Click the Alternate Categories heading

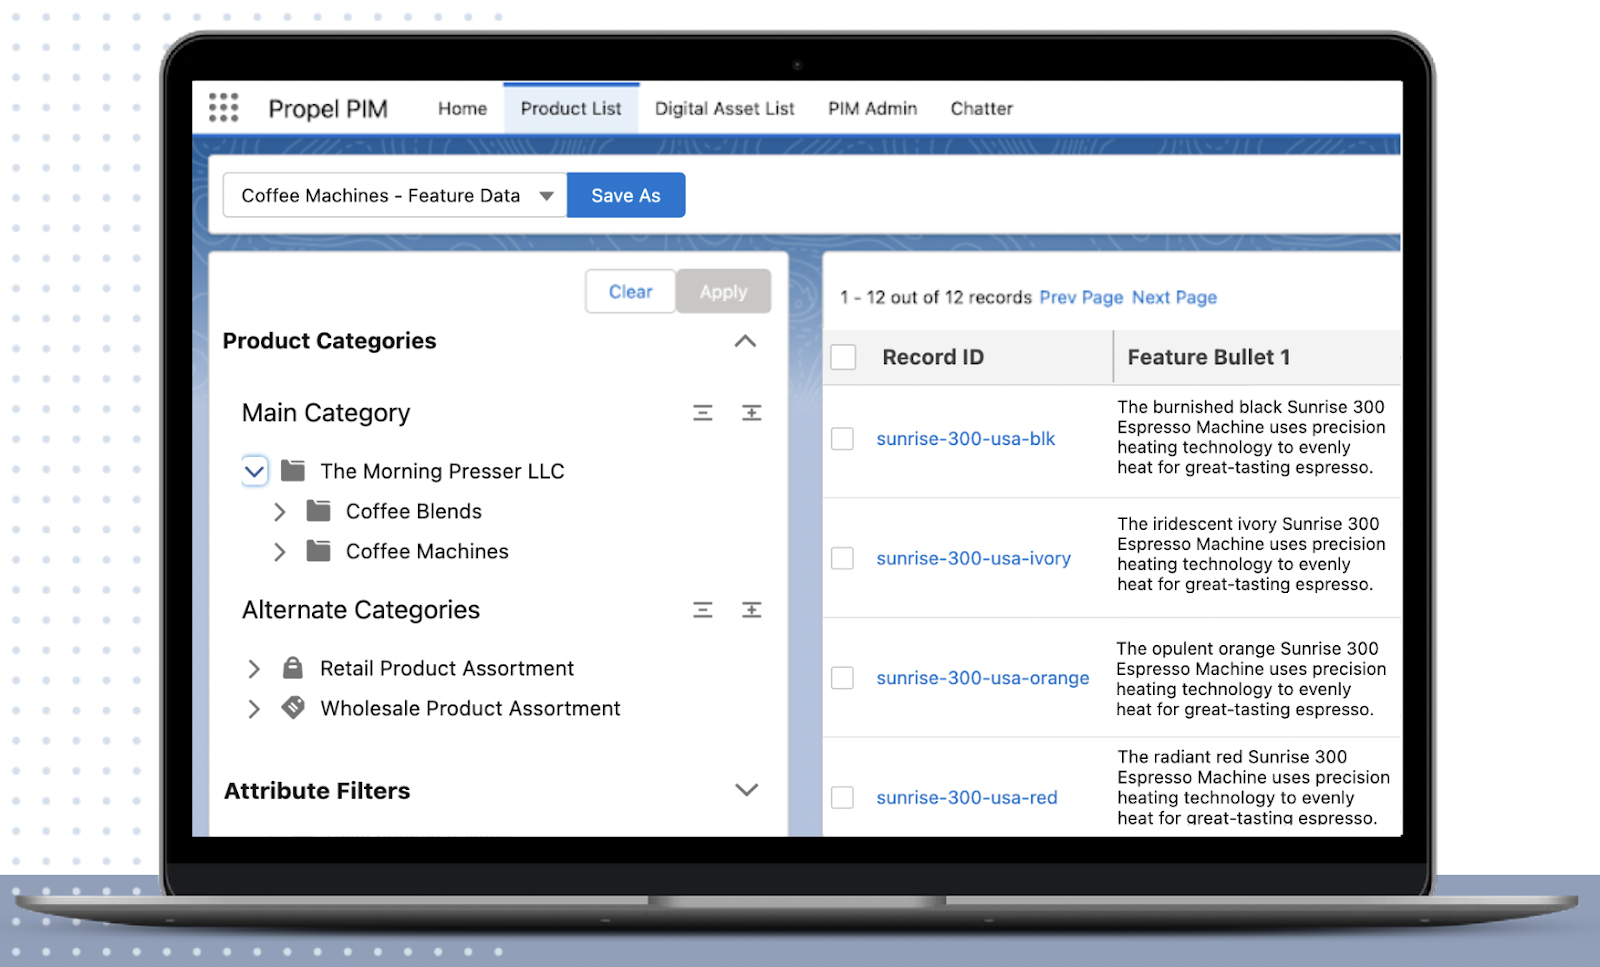(361, 610)
